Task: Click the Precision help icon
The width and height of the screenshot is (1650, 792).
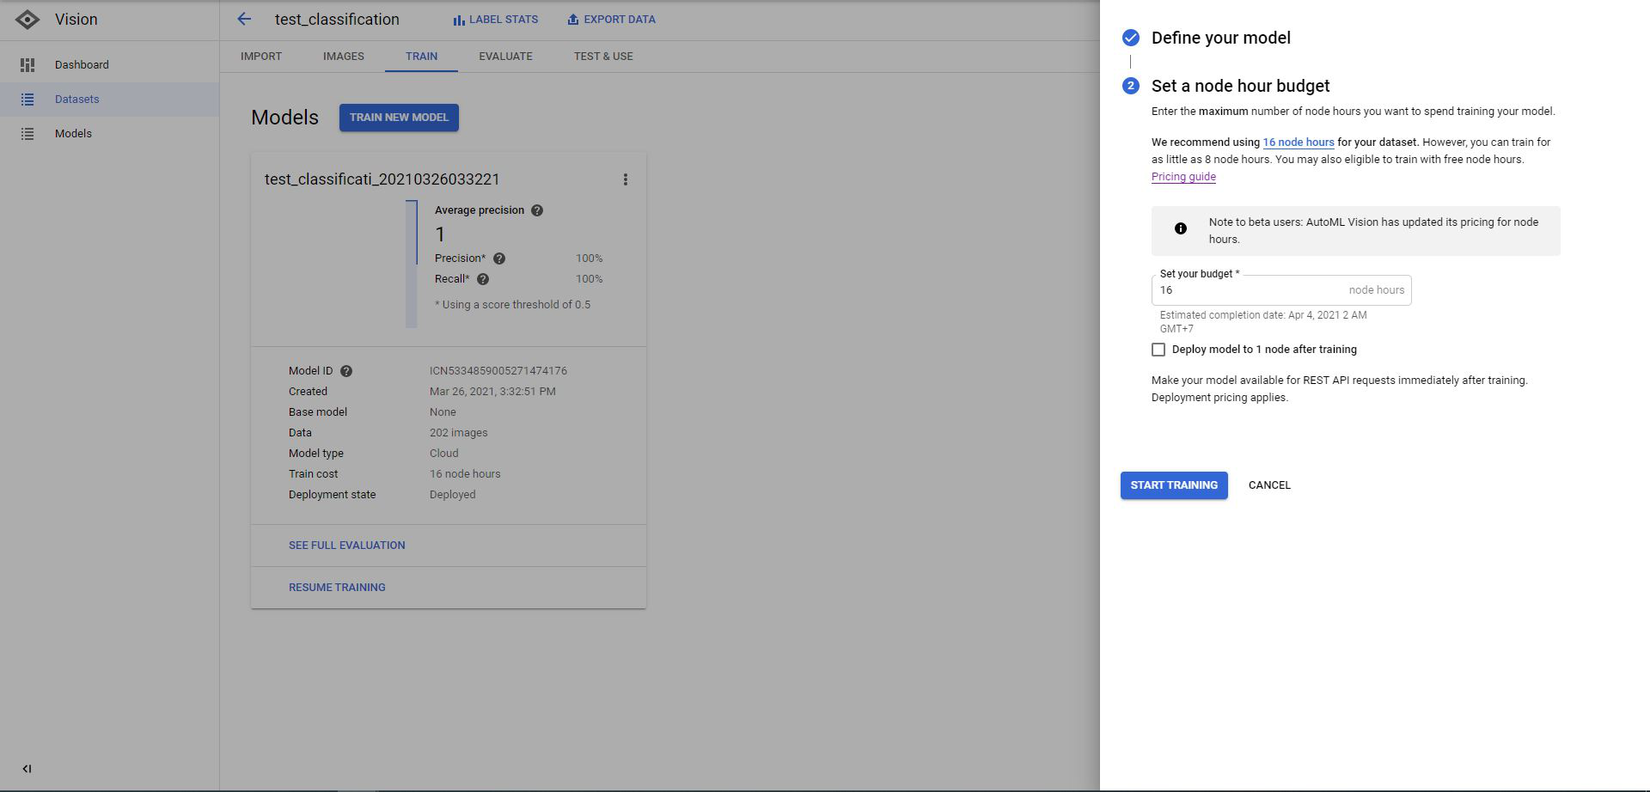Action: pyautogui.click(x=499, y=259)
